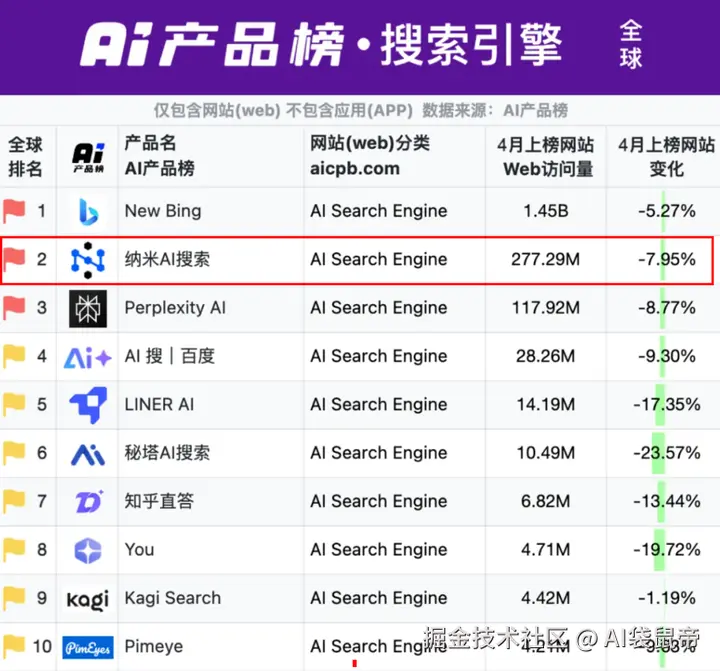Click the AI产品榜 logo in table header
Screen dimensions: 720x671
coord(88,158)
